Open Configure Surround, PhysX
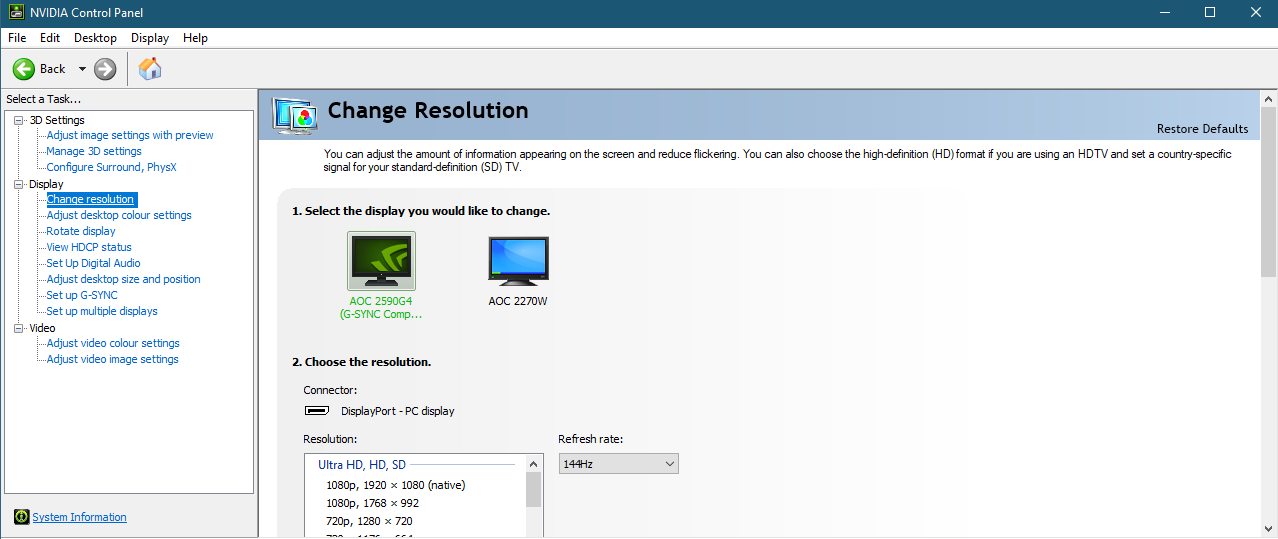The image size is (1278, 539). [111, 167]
